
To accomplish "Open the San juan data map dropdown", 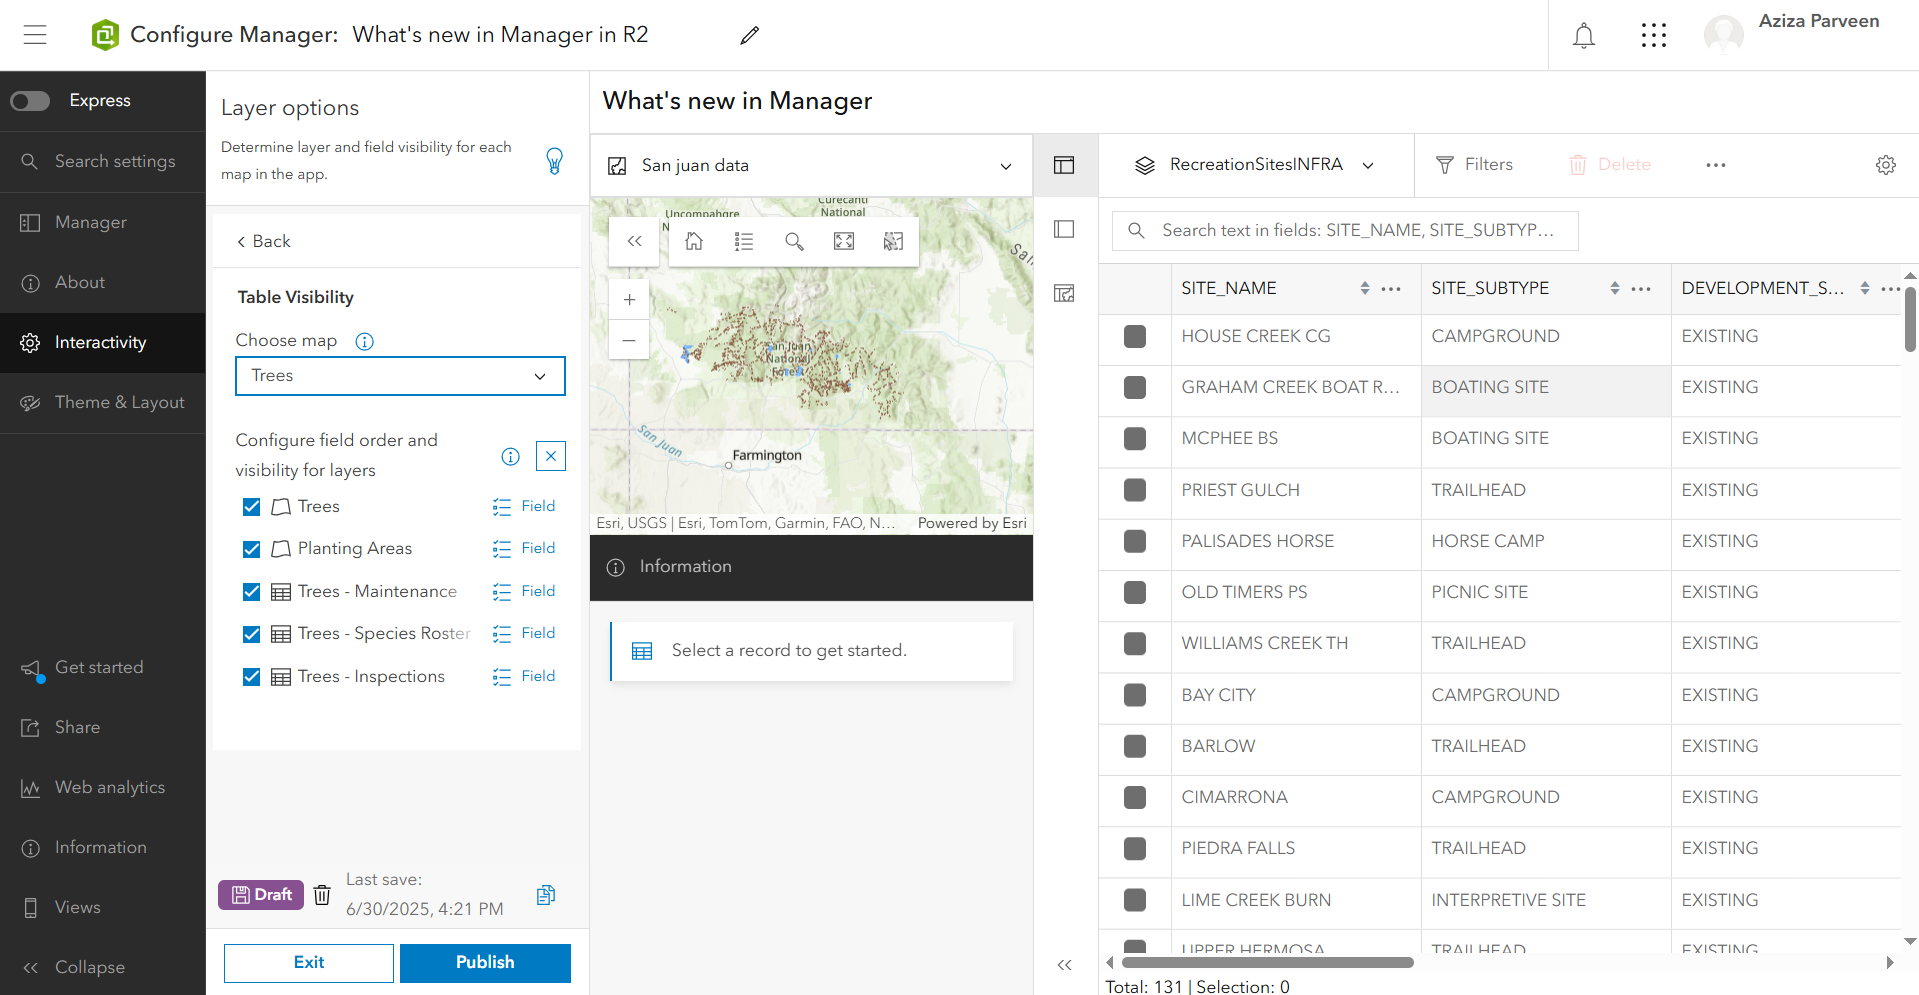I will (x=812, y=165).
